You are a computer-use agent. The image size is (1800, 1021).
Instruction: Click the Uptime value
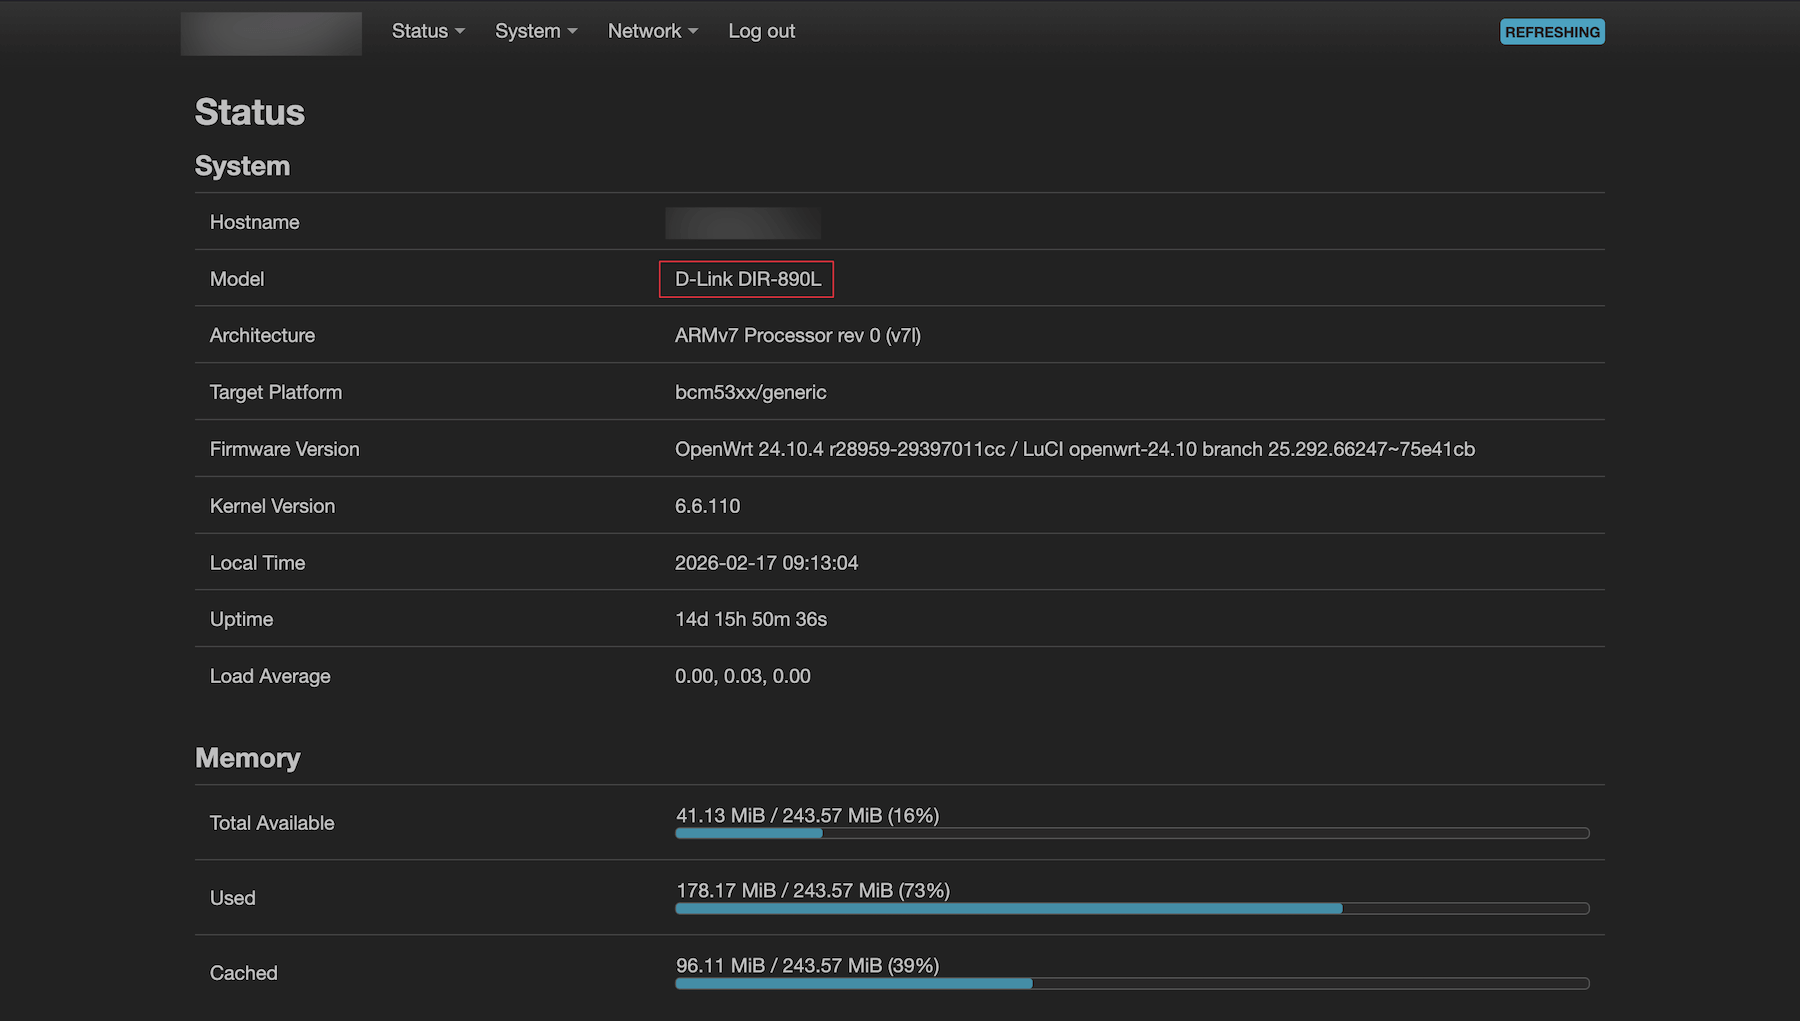750,619
